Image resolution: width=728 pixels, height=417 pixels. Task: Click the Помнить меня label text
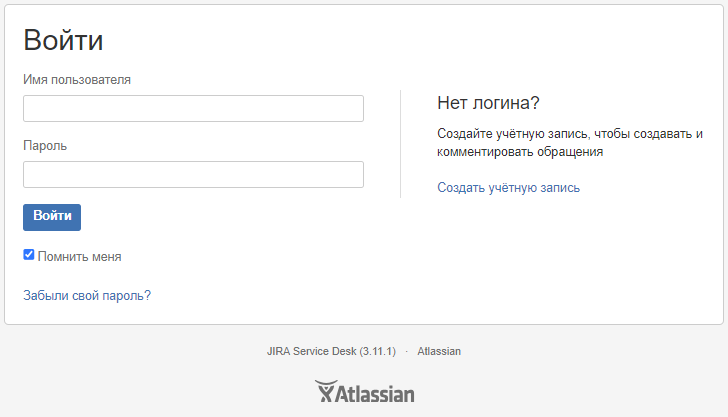point(79,256)
